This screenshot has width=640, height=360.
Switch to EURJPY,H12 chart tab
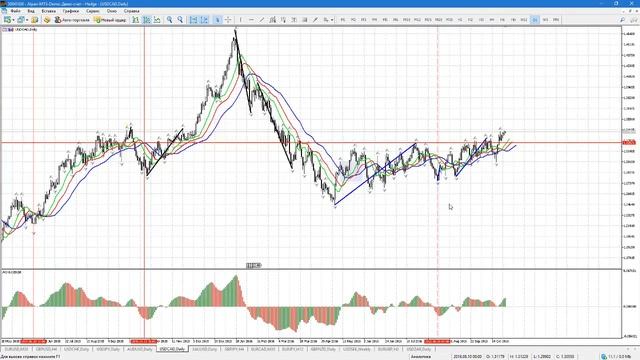click(293, 349)
